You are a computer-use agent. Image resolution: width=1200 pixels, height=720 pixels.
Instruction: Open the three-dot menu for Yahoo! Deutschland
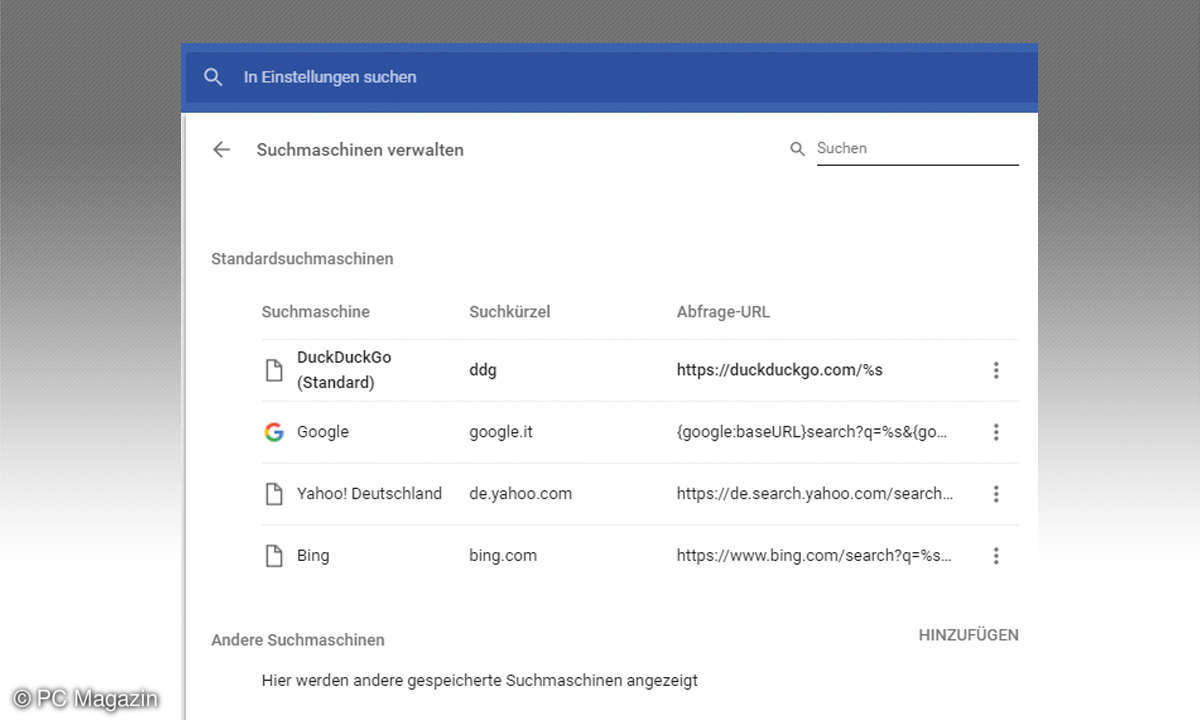pos(995,494)
